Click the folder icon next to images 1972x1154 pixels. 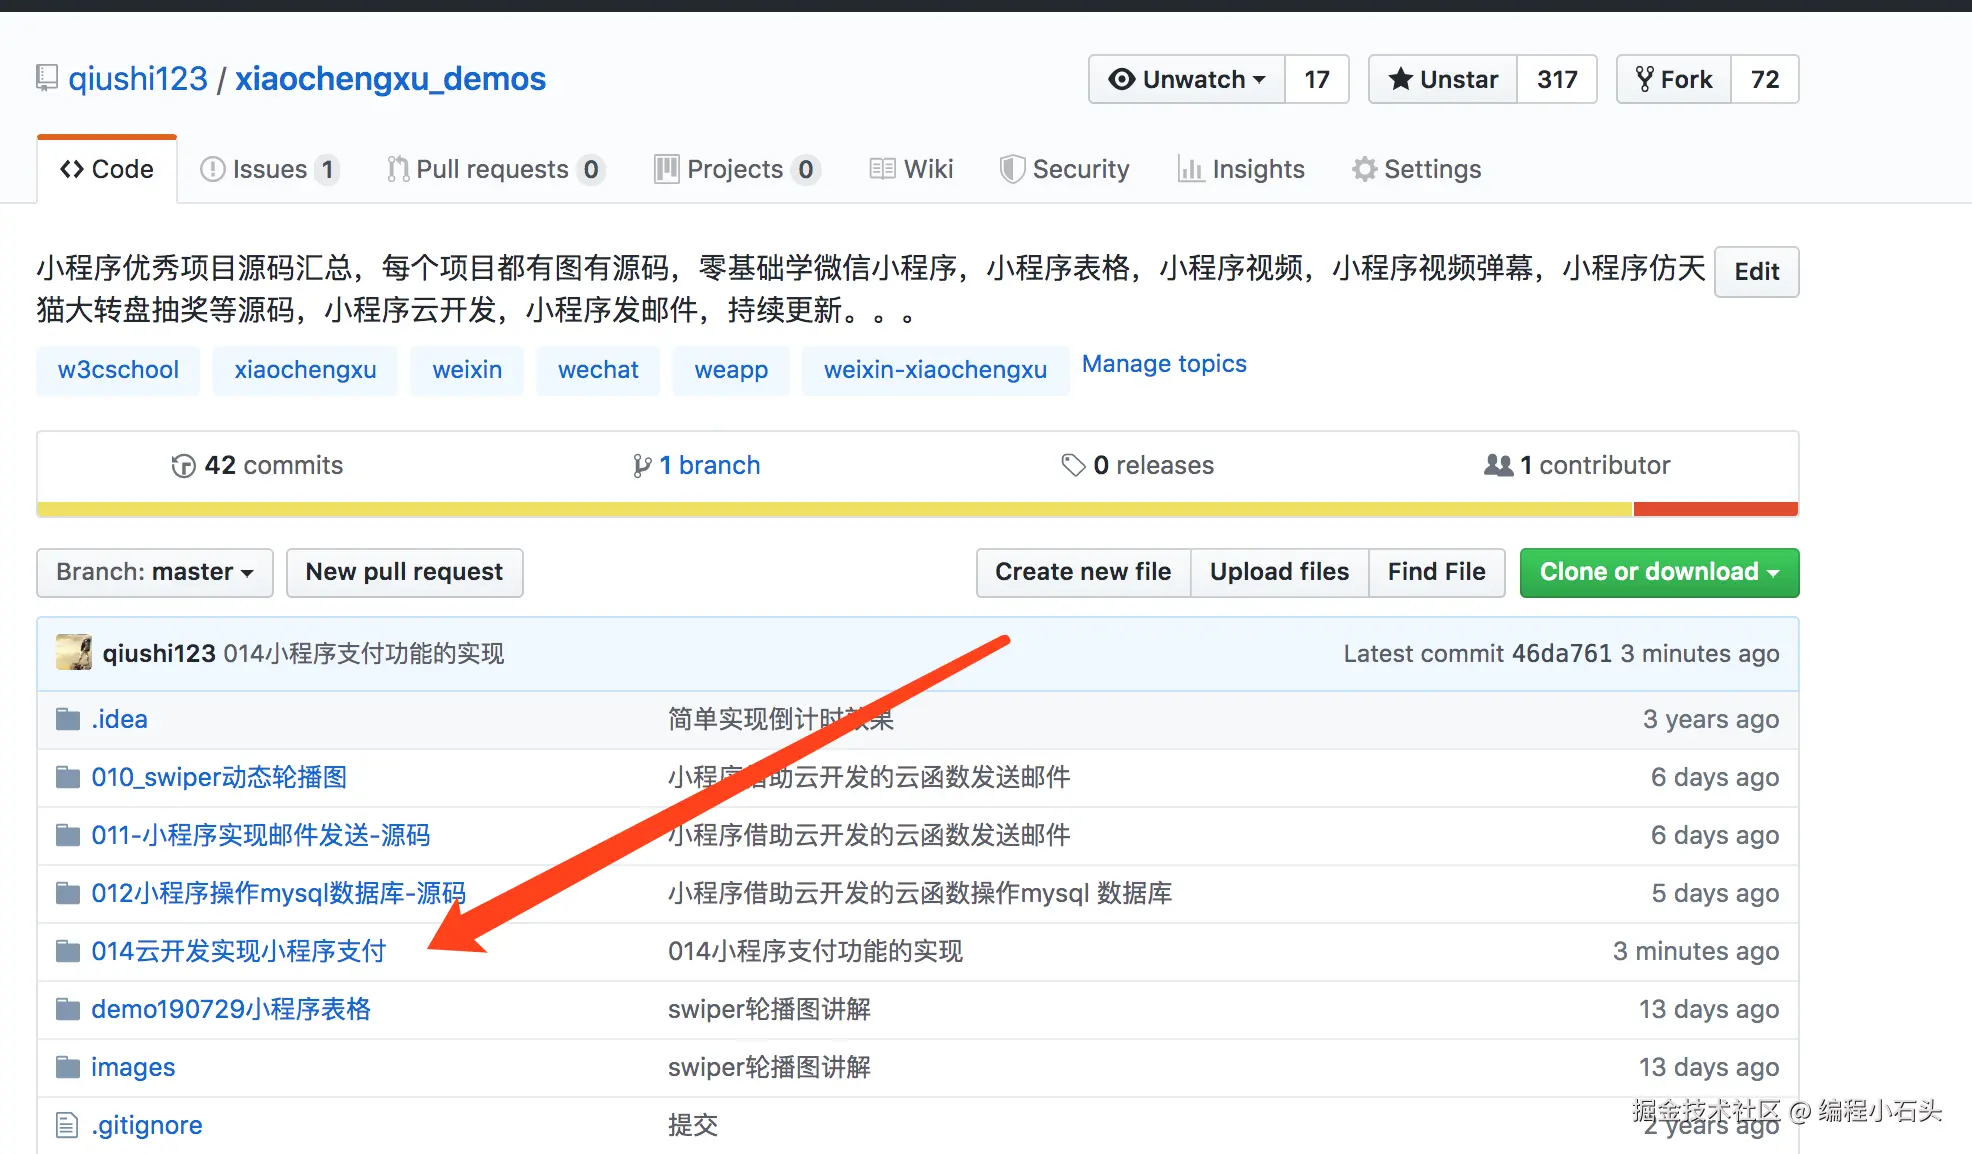click(68, 1067)
